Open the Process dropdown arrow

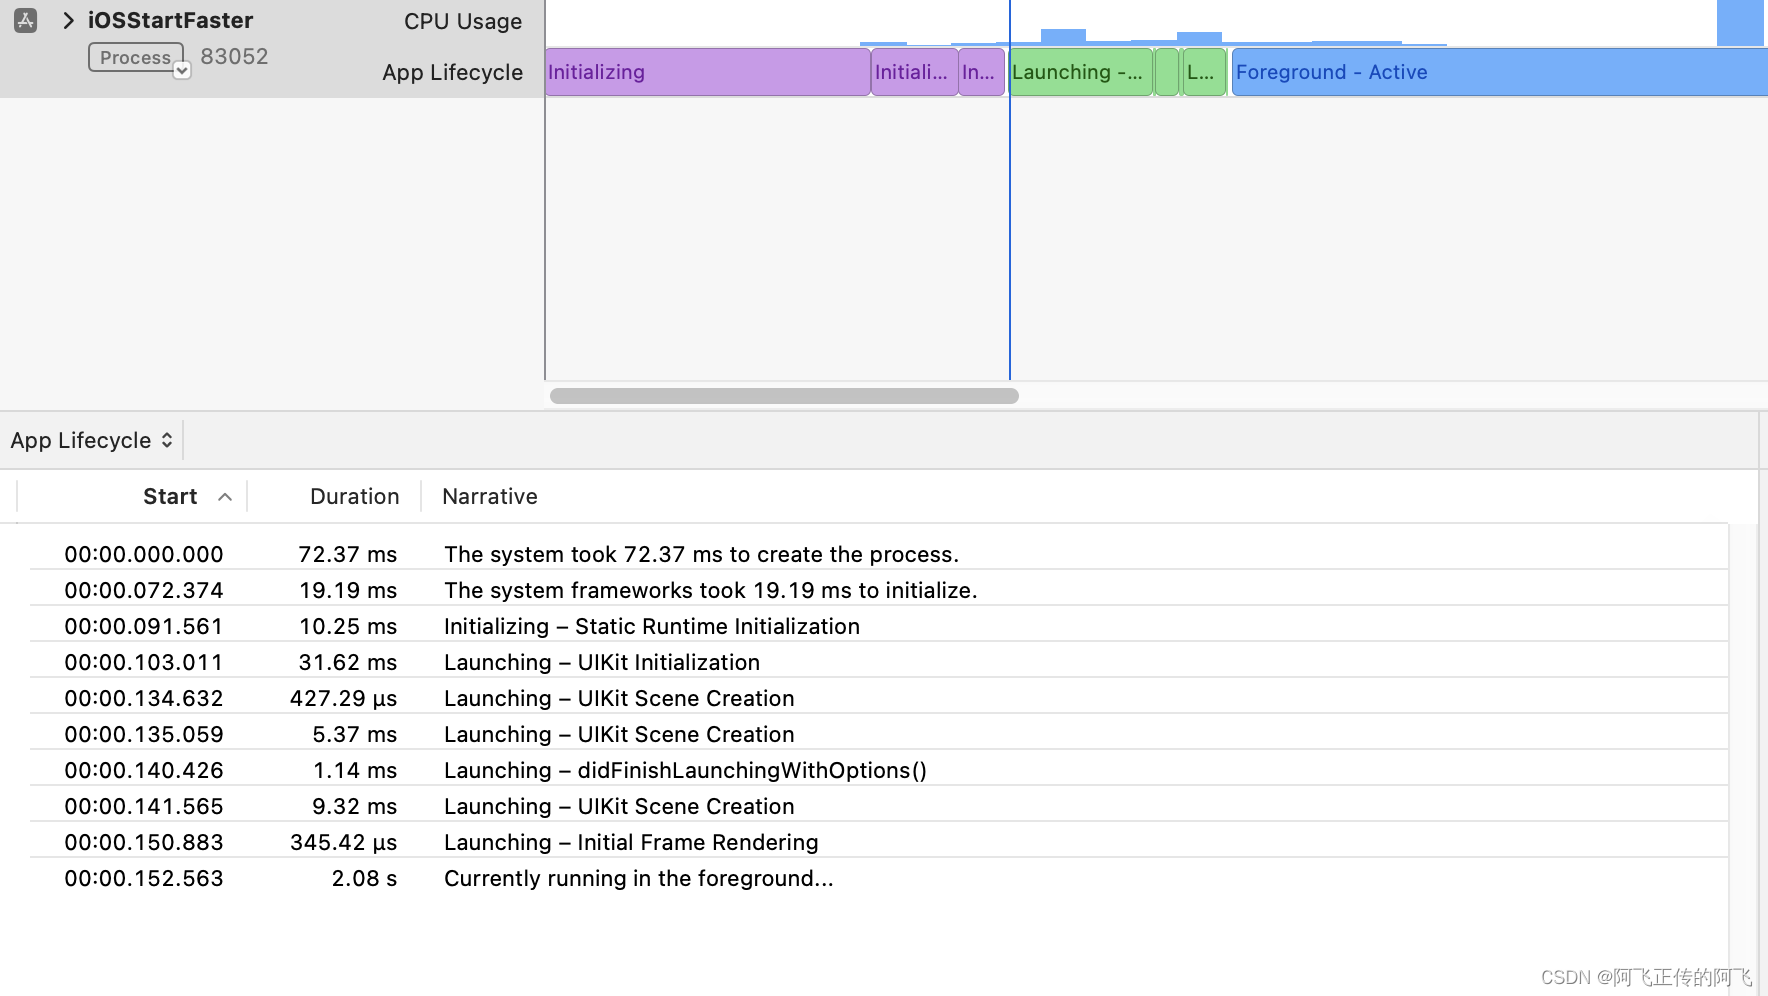(182, 70)
